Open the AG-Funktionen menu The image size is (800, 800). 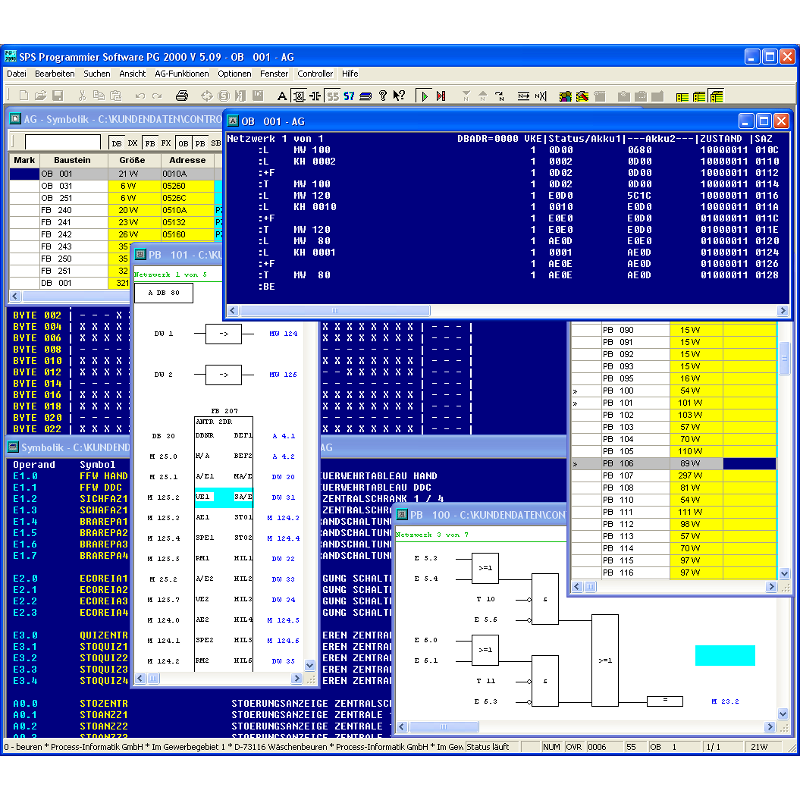coord(182,73)
